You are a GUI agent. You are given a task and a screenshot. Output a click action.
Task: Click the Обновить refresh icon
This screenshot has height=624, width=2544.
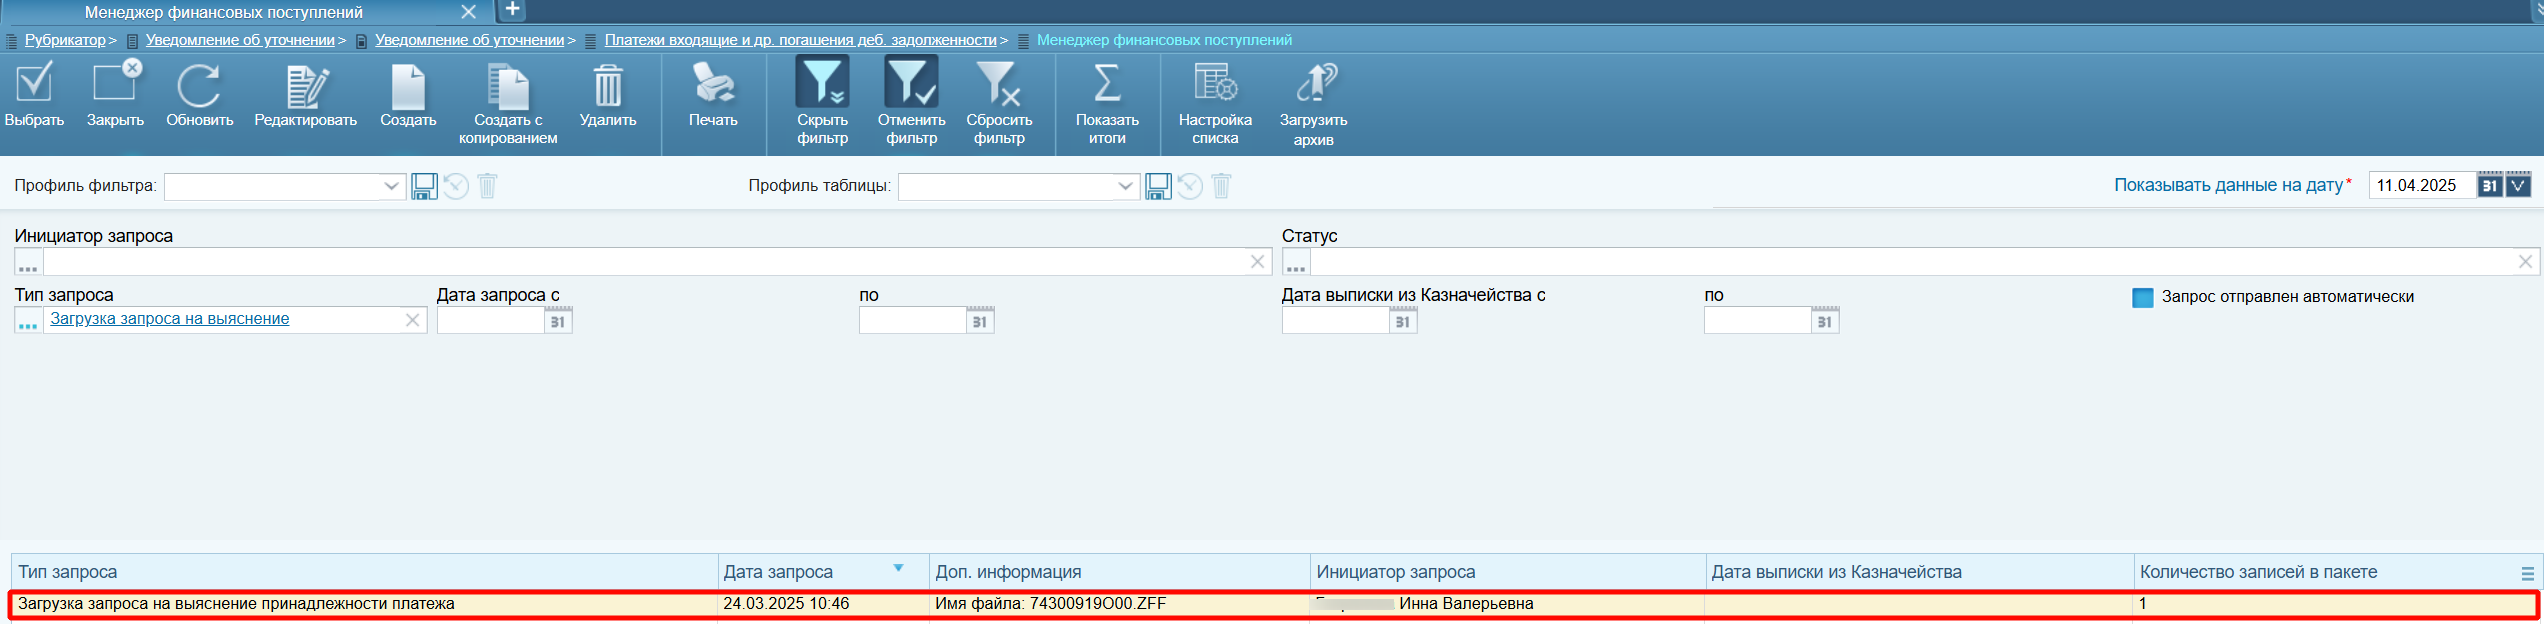point(199,87)
